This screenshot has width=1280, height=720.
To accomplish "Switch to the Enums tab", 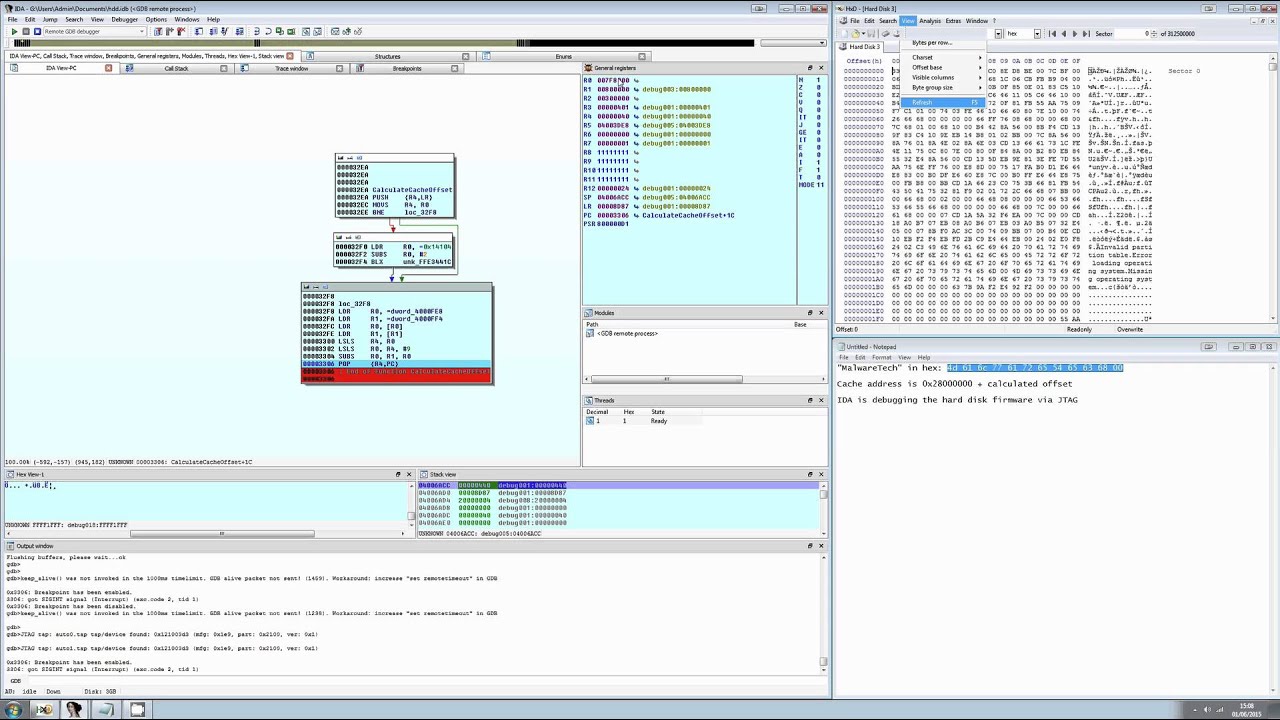I will [x=563, y=56].
